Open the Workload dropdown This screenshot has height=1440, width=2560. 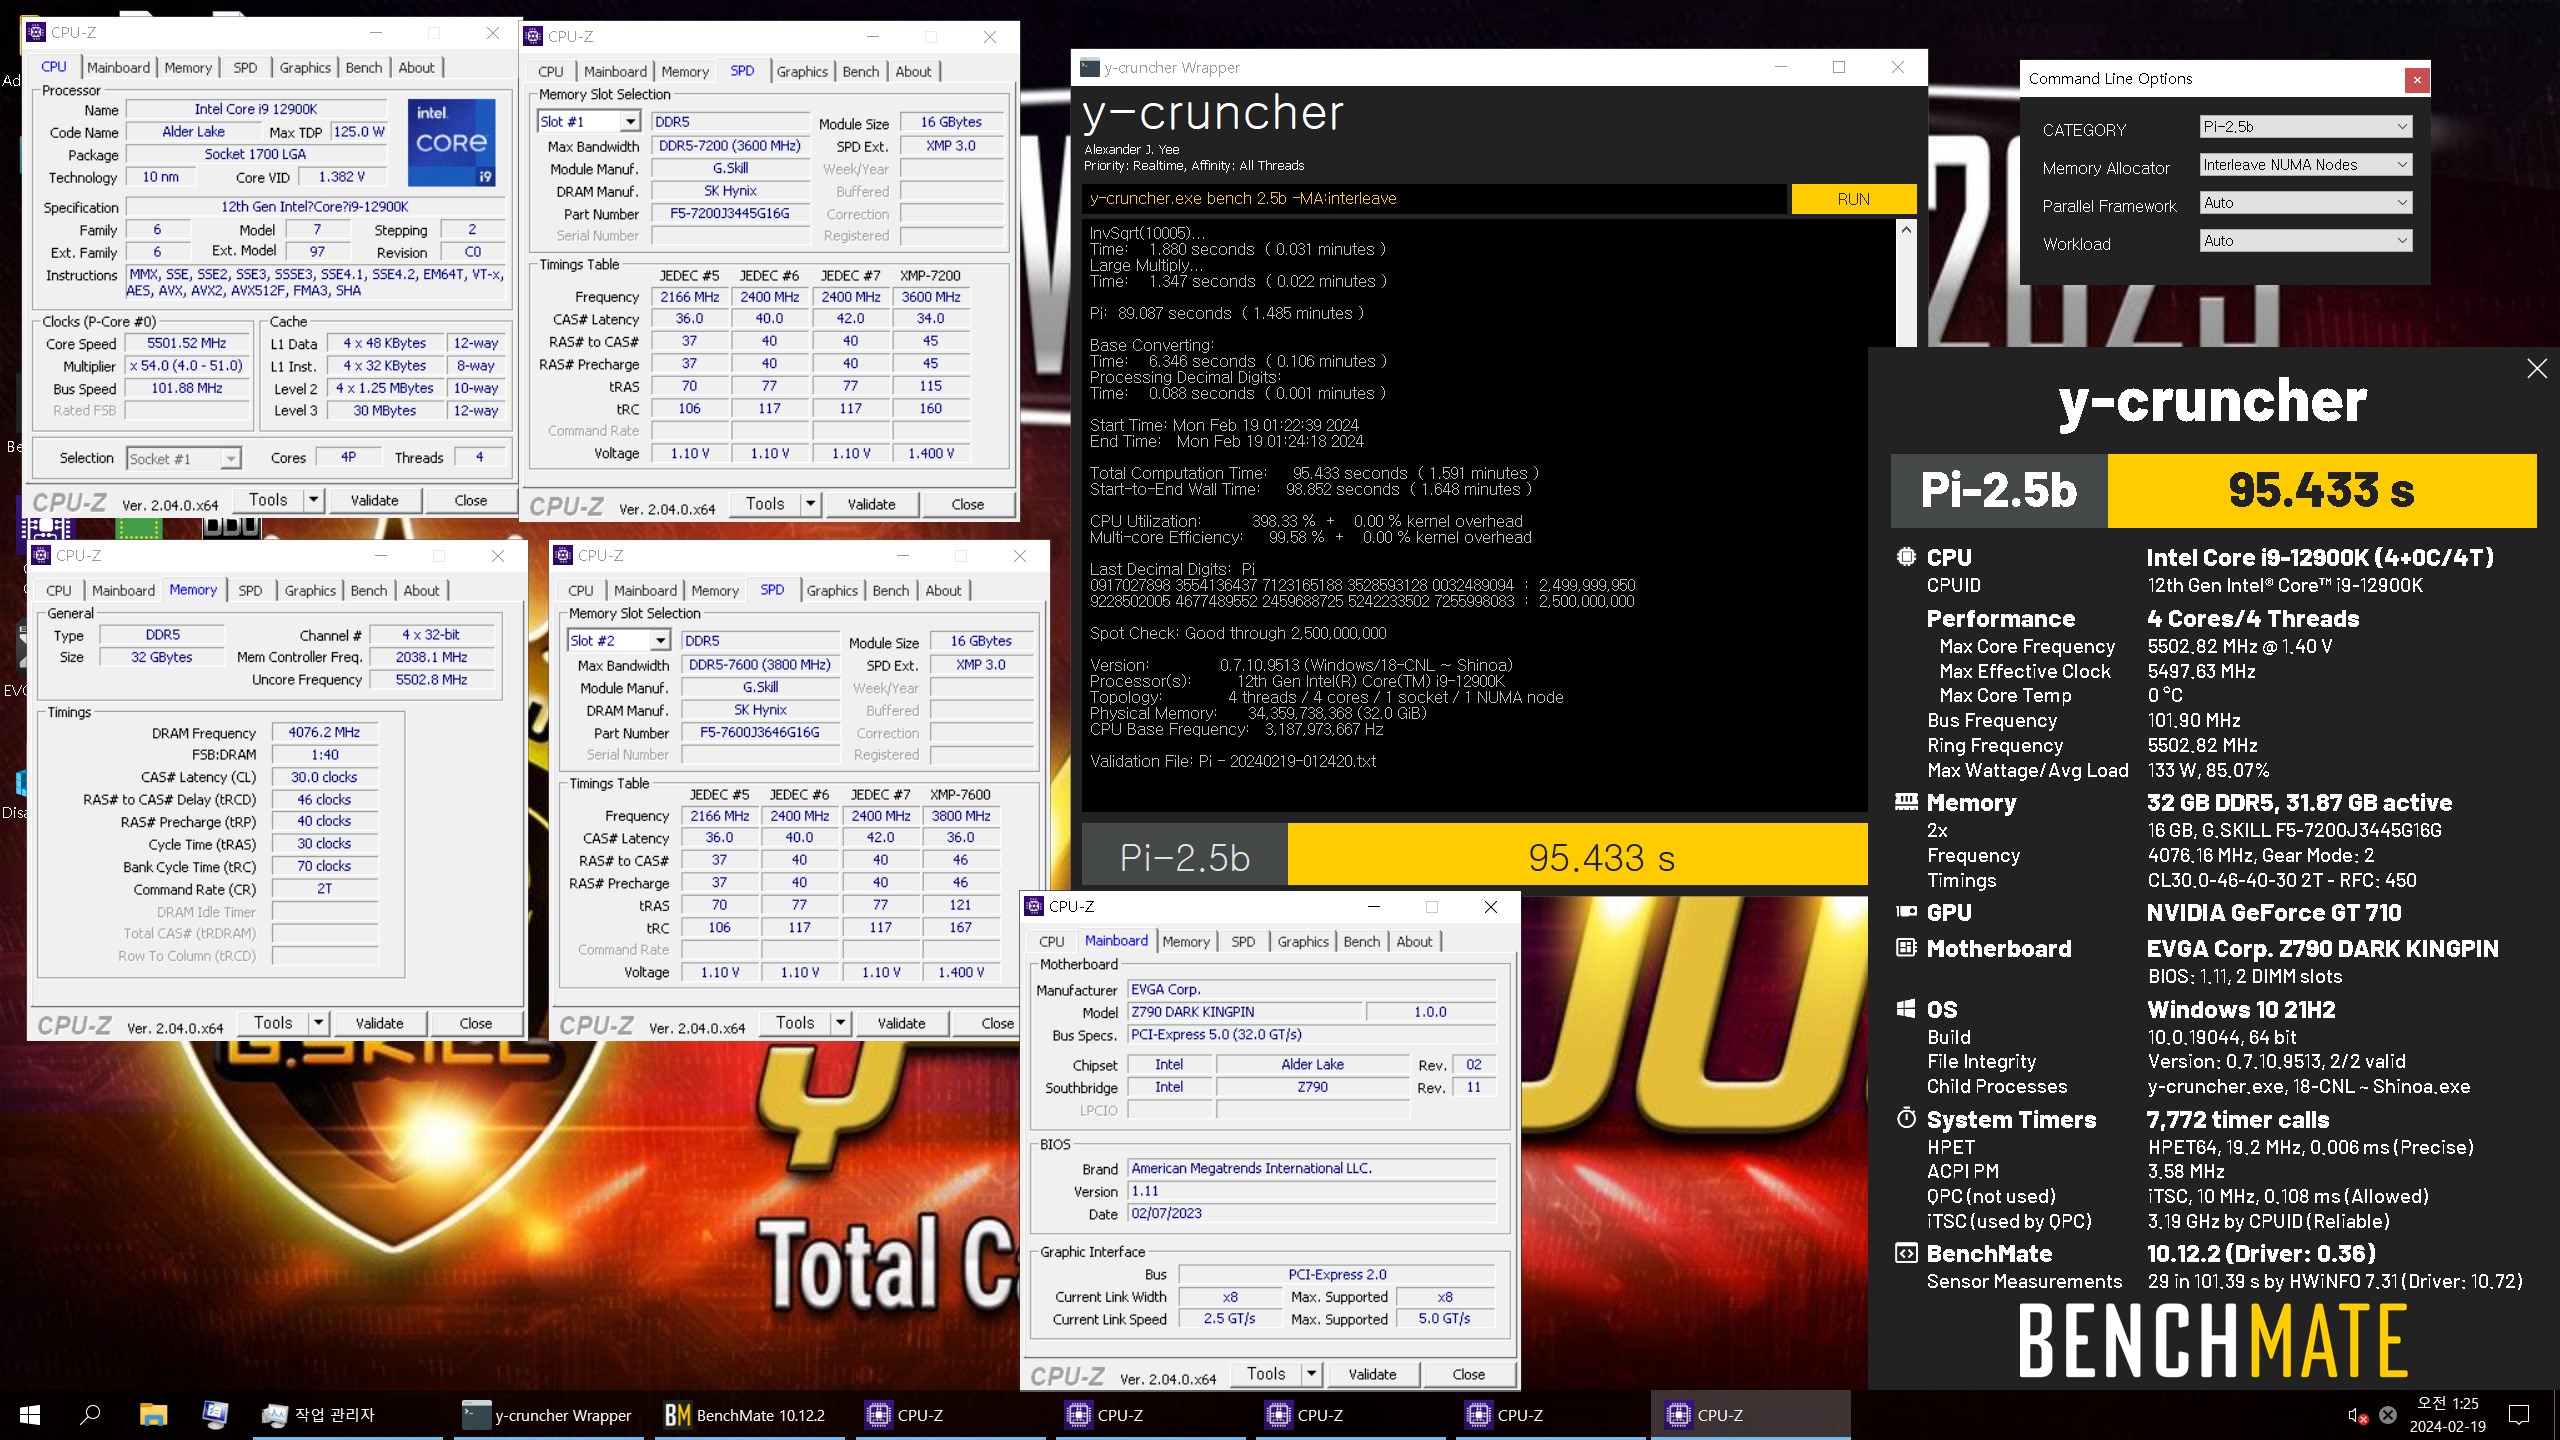pos(2306,241)
